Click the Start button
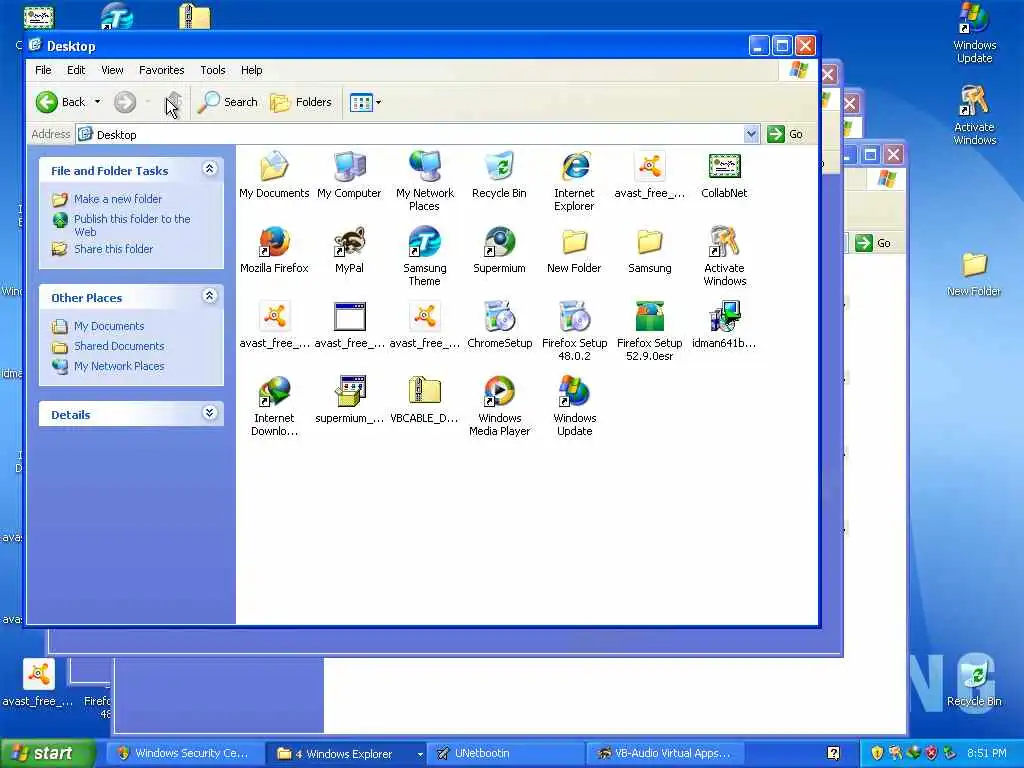The width and height of the screenshot is (1024, 768). [47, 754]
